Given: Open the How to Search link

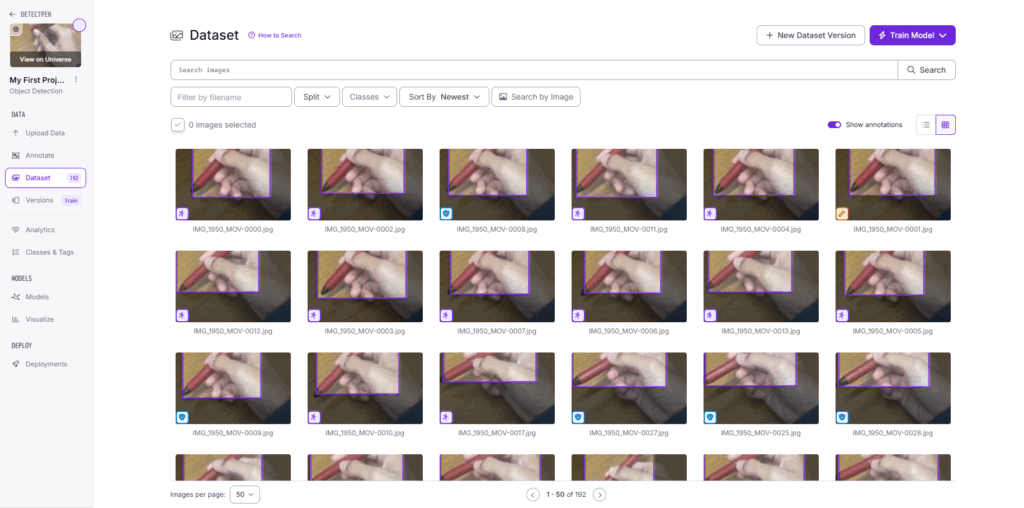Looking at the screenshot, I should [275, 35].
